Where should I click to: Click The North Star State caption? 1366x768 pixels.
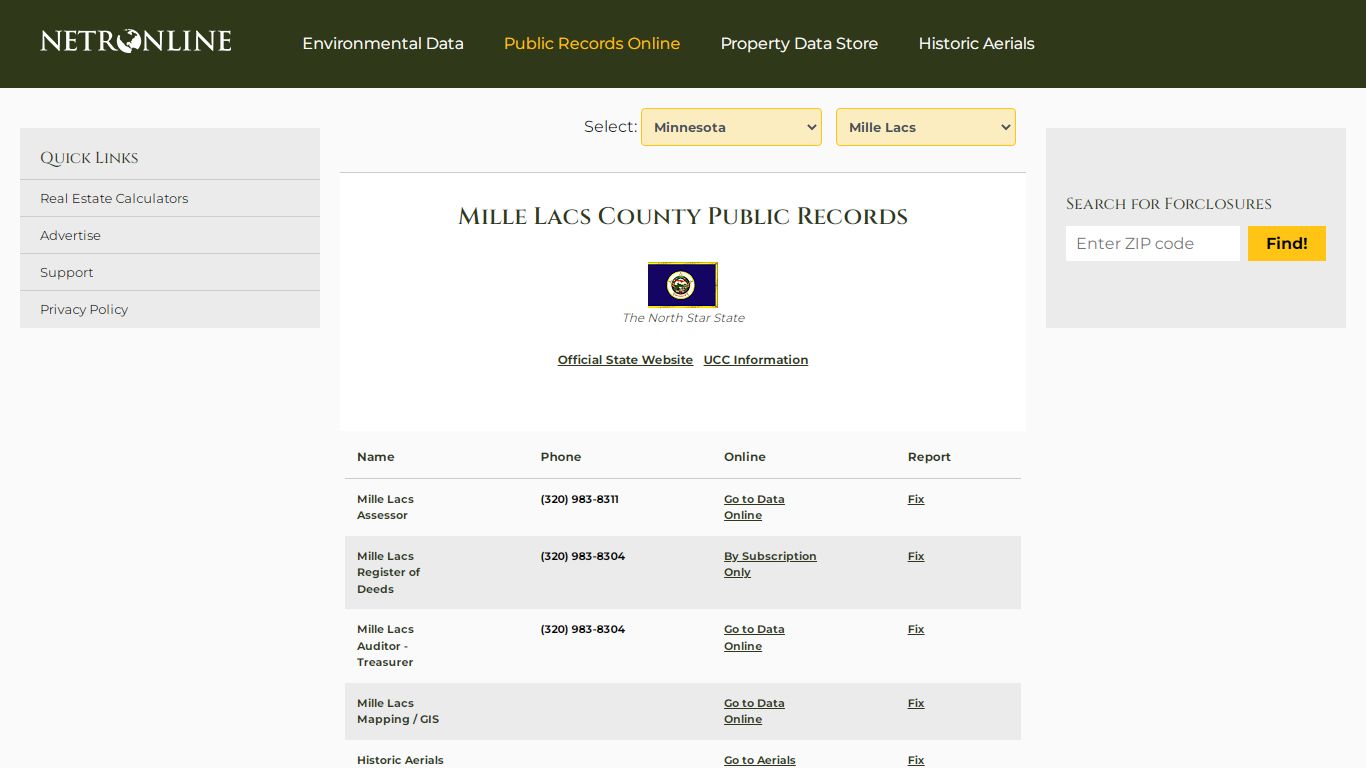[x=683, y=318]
